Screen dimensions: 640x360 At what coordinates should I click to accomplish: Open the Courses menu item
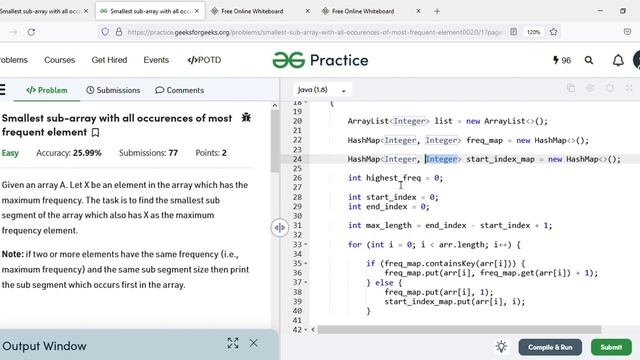60,60
